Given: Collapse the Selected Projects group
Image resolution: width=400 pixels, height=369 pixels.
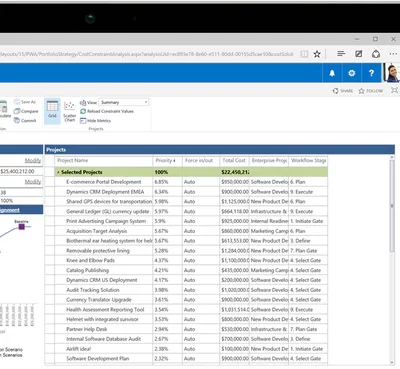Looking at the screenshot, I should point(58,172).
